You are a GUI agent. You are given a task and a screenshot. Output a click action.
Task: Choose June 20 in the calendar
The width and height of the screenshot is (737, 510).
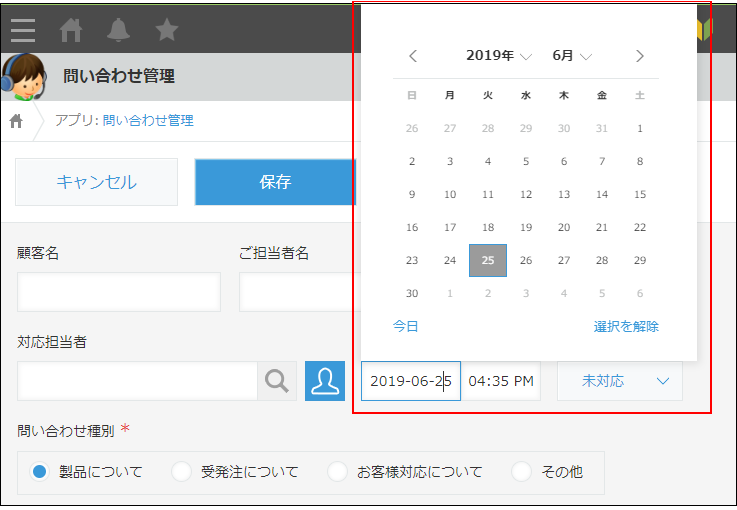click(x=564, y=228)
